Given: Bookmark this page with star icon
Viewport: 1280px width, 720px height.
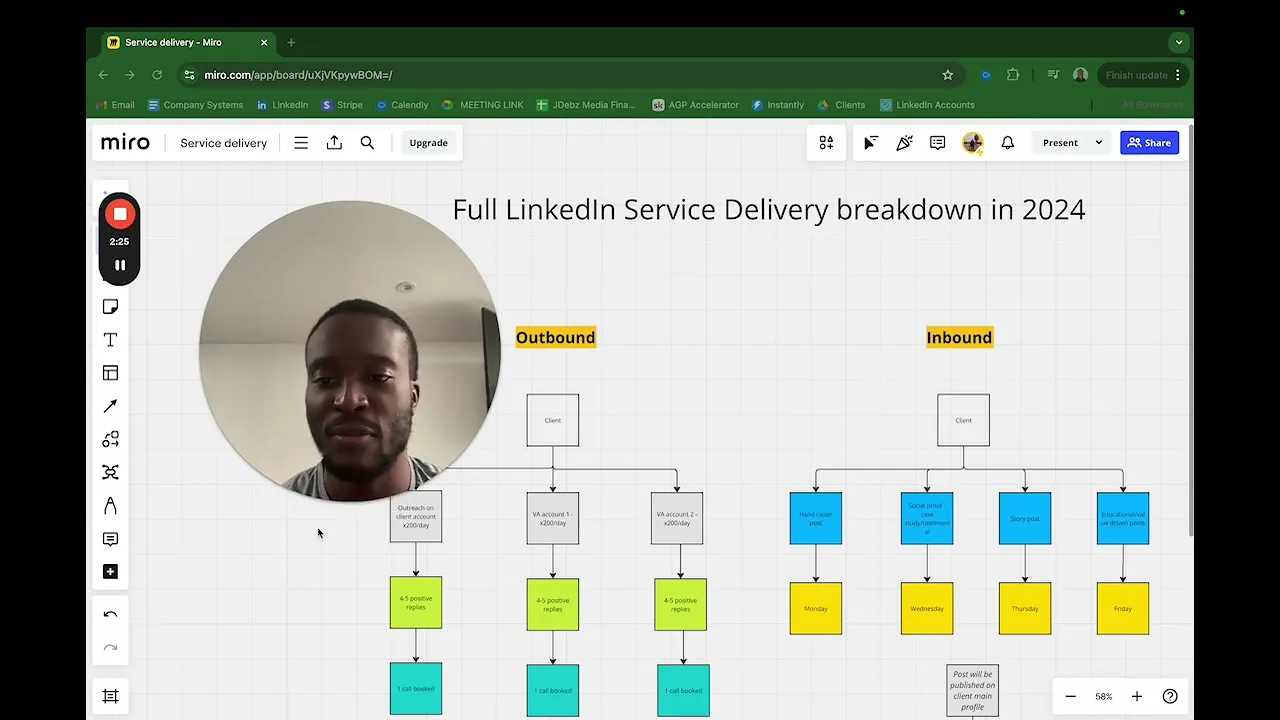Looking at the screenshot, I should 947,75.
